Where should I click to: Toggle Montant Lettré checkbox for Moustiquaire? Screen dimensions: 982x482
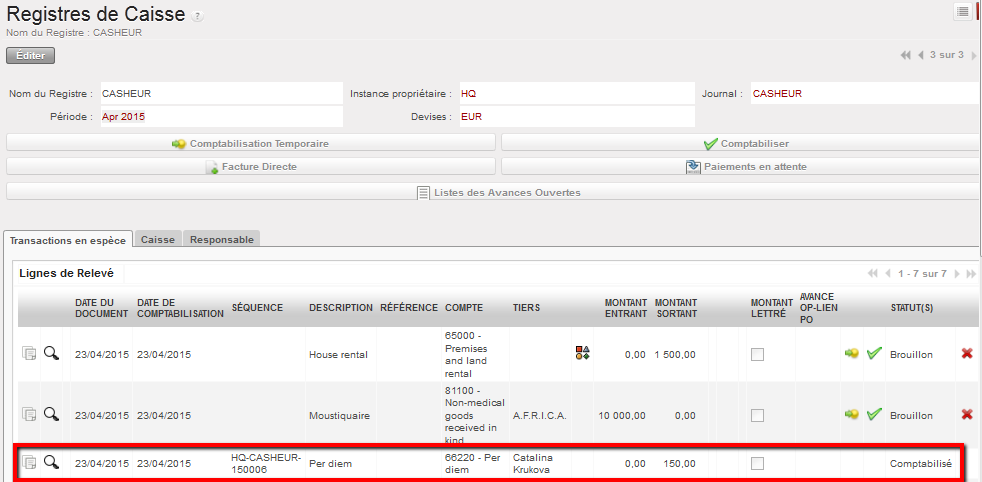click(x=757, y=414)
